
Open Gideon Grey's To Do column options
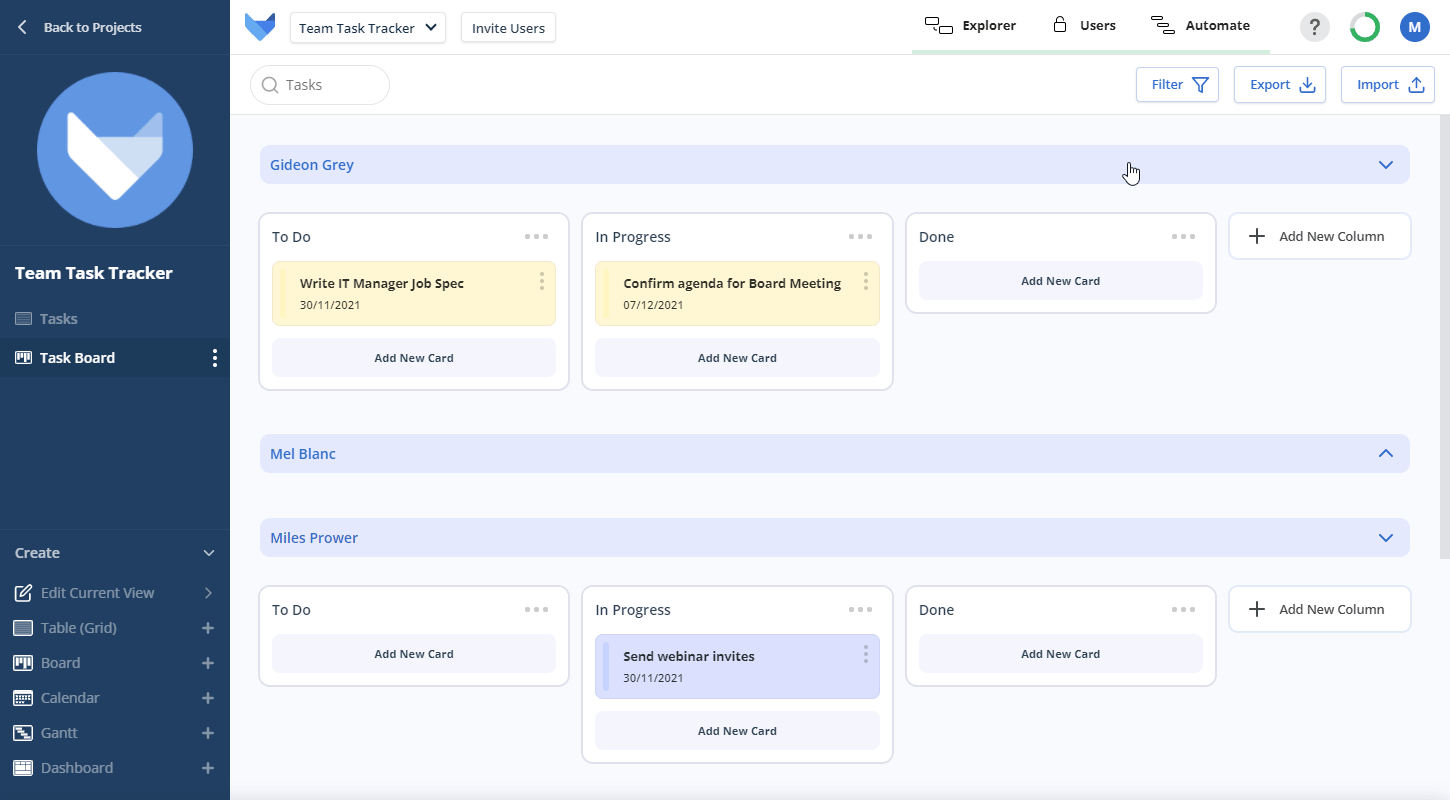(x=536, y=237)
